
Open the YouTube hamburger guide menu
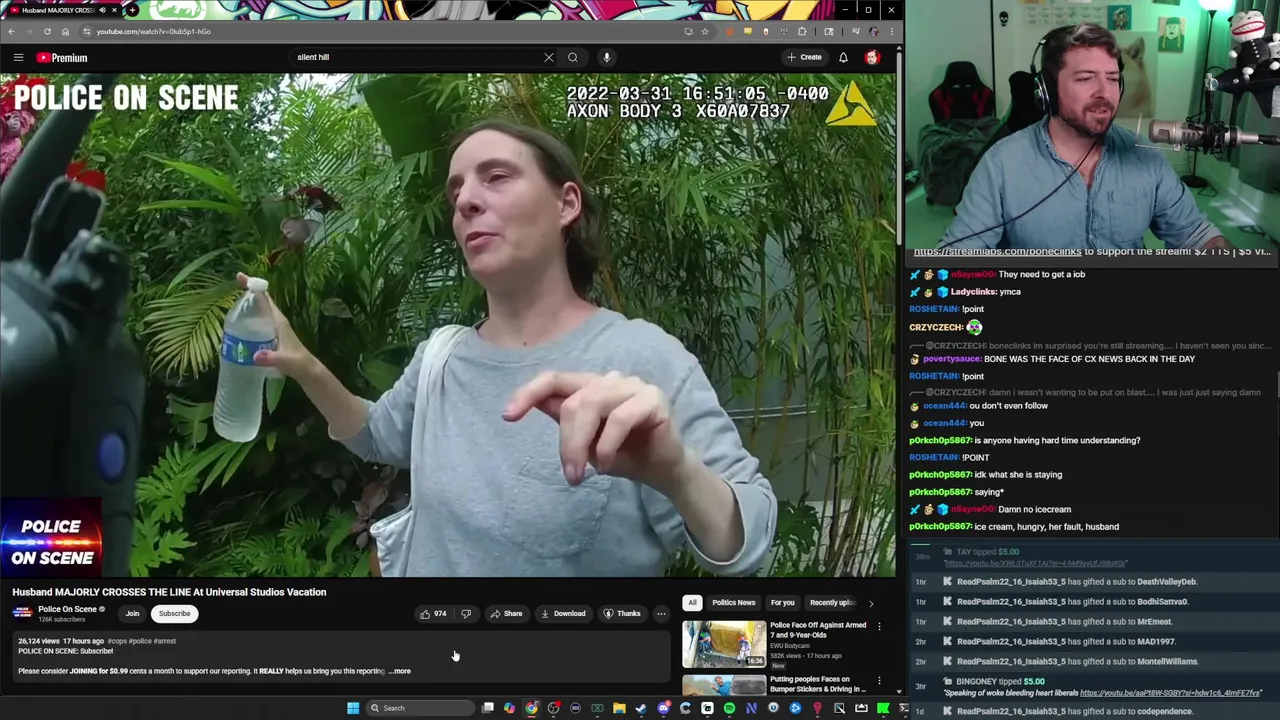(18, 58)
